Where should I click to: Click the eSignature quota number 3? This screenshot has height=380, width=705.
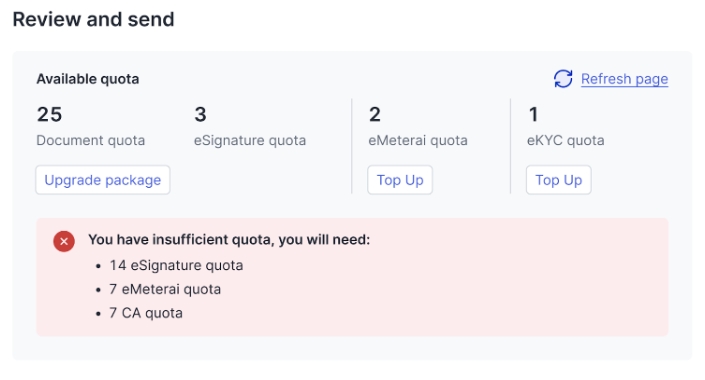tap(200, 114)
